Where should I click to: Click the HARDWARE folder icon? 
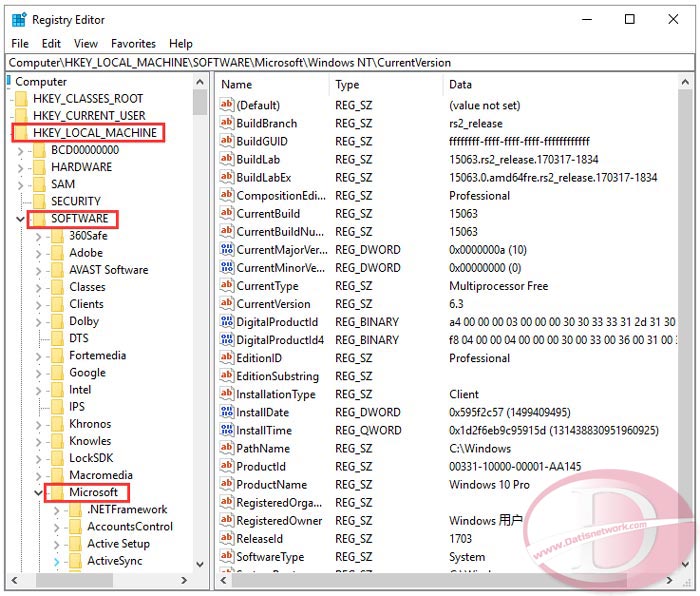(x=39, y=167)
